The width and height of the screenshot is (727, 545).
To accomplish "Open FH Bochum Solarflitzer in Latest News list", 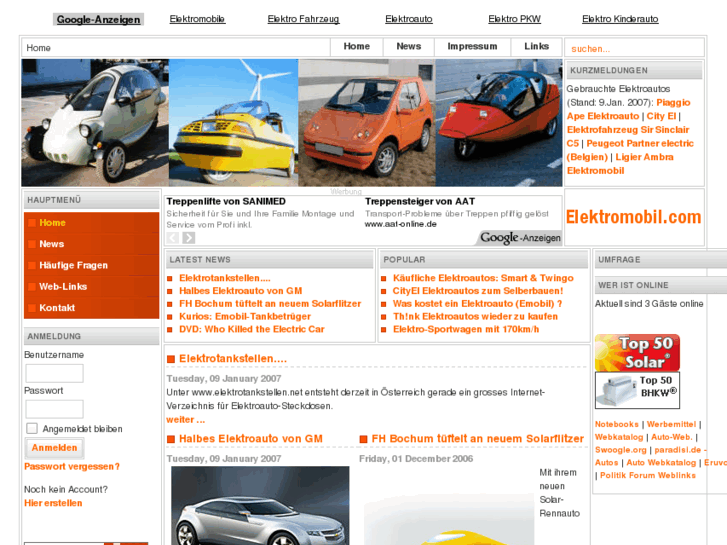I will (270, 304).
